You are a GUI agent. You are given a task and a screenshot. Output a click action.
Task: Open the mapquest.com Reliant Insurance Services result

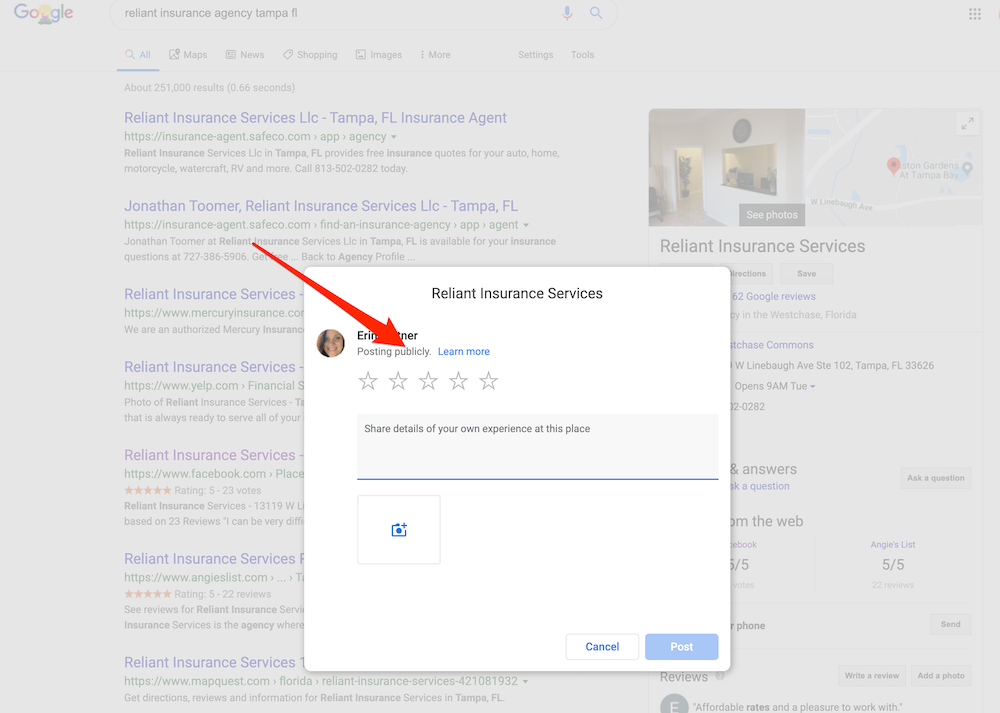214,662
